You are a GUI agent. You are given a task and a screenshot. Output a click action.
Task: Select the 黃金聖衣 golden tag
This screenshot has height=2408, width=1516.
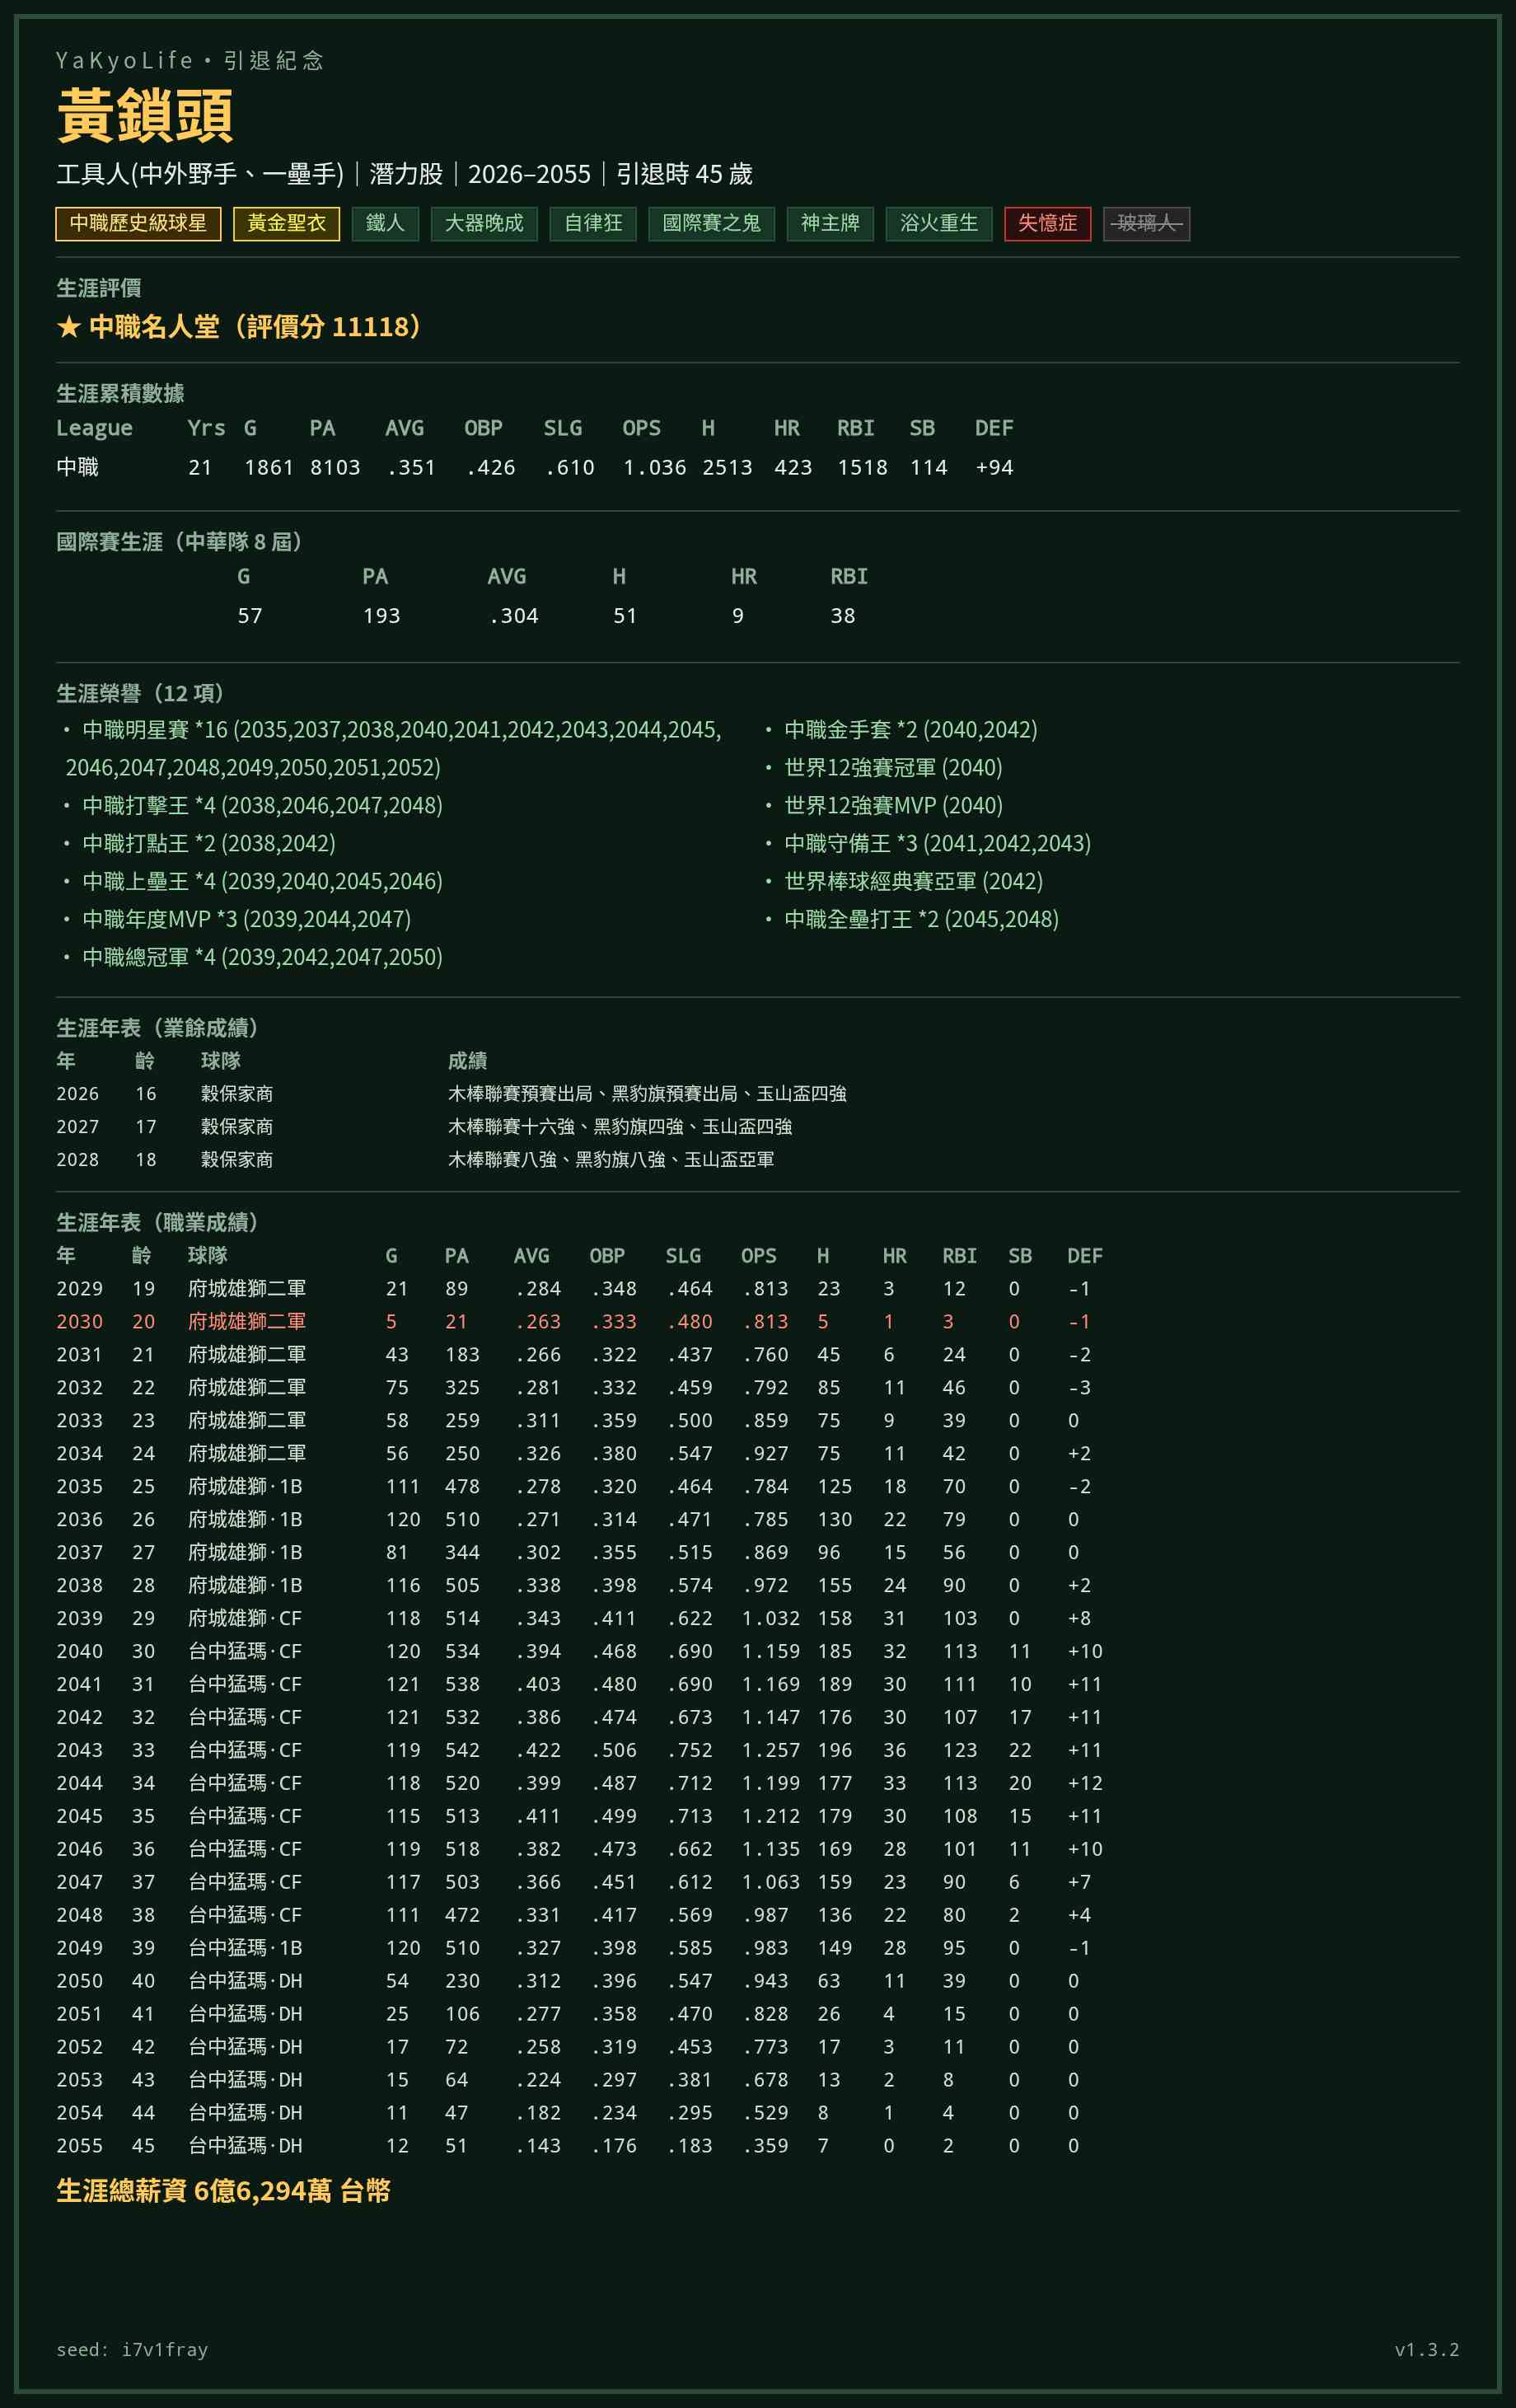[x=286, y=224]
